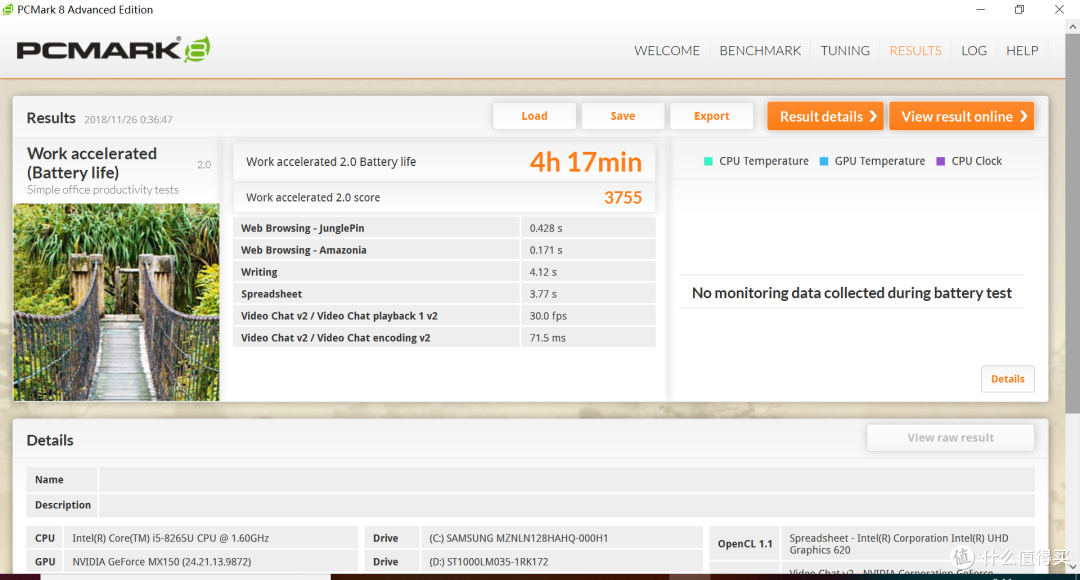Click the Work accelerated (Battery life) heading
Image resolution: width=1080 pixels, height=580 pixels.
[92, 163]
